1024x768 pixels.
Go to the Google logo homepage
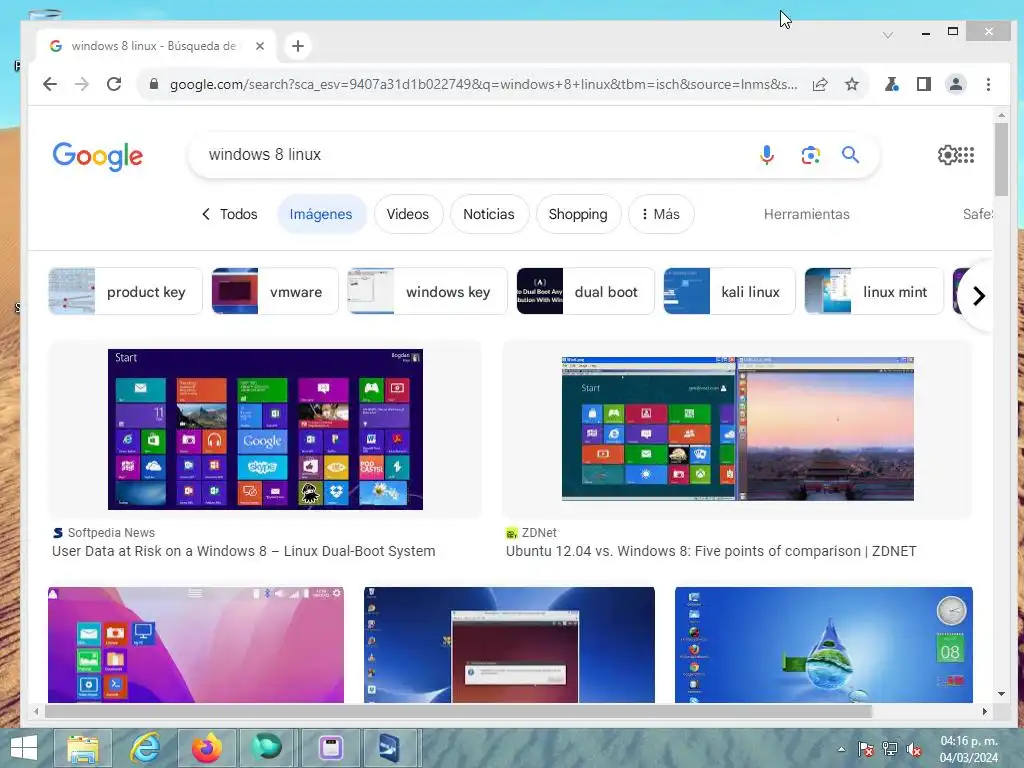pos(97,156)
